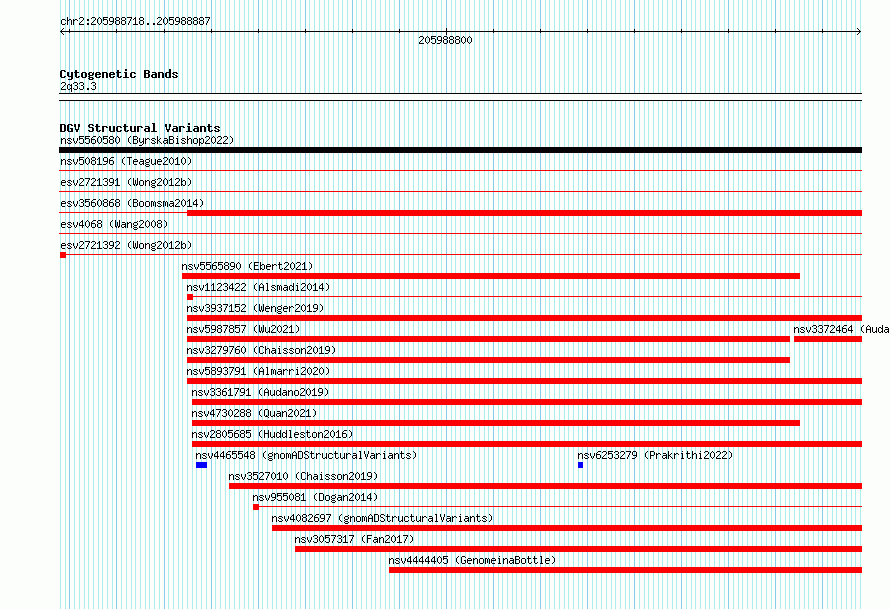Click the esv2721392 (Wong2012b) label
This screenshot has width=890, height=609.
click(126, 245)
